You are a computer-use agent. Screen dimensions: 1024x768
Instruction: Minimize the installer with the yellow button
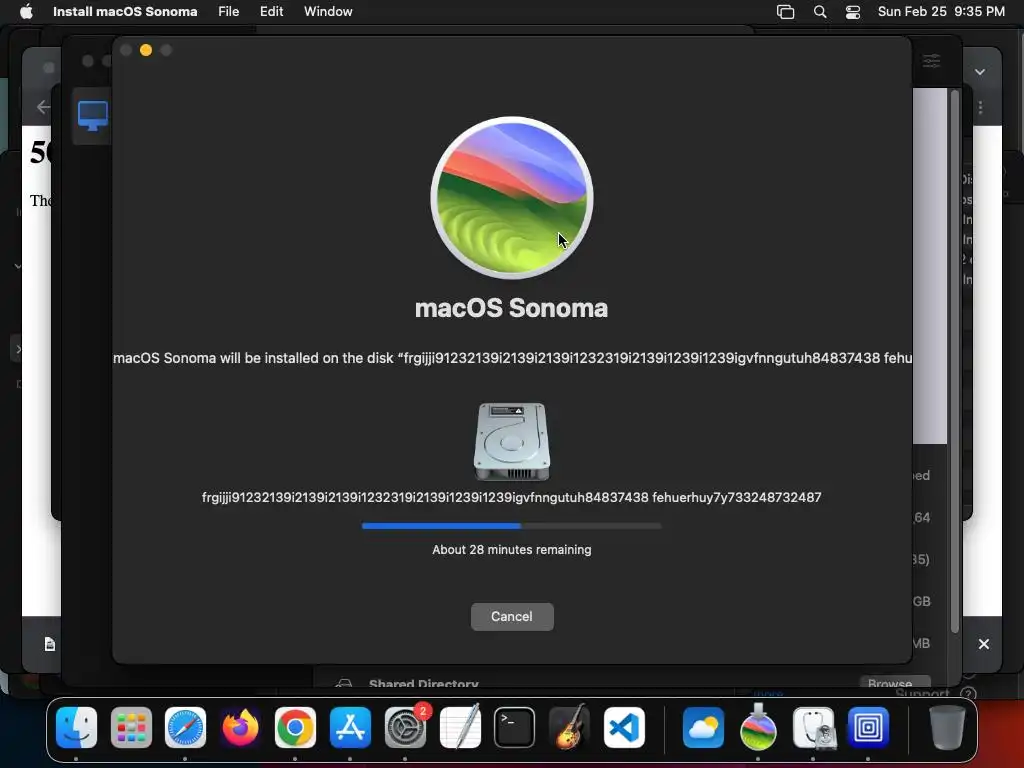pyautogui.click(x=146, y=50)
